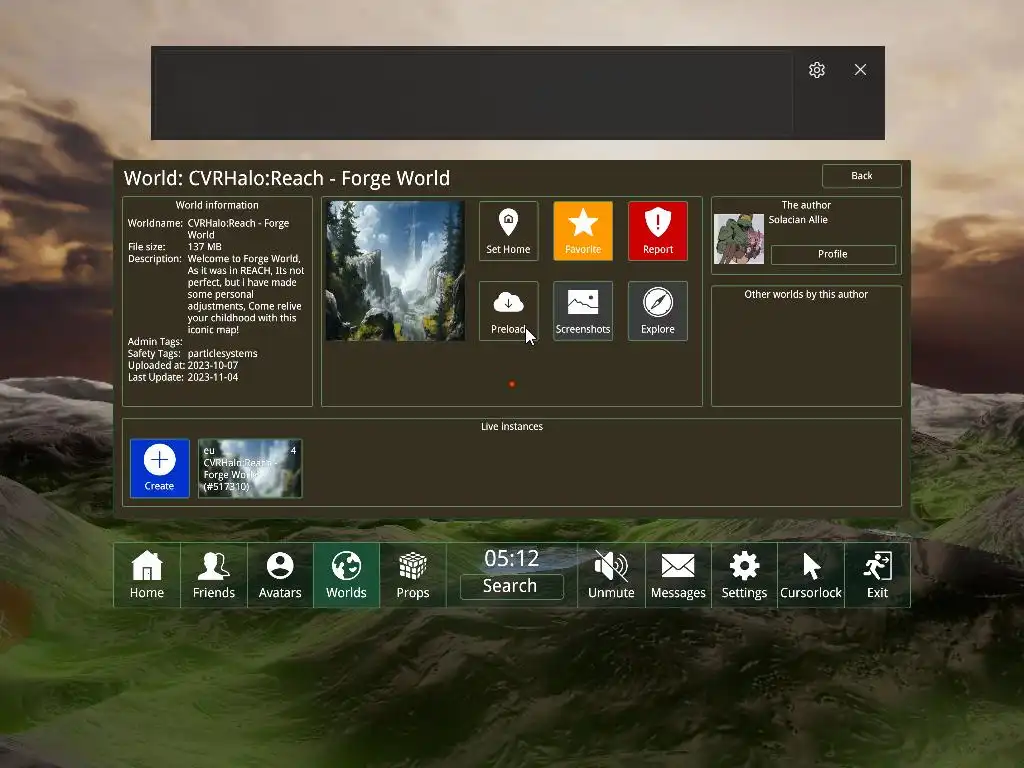Click the author name Solacian Allie

pyautogui.click(x=798, y=220)
